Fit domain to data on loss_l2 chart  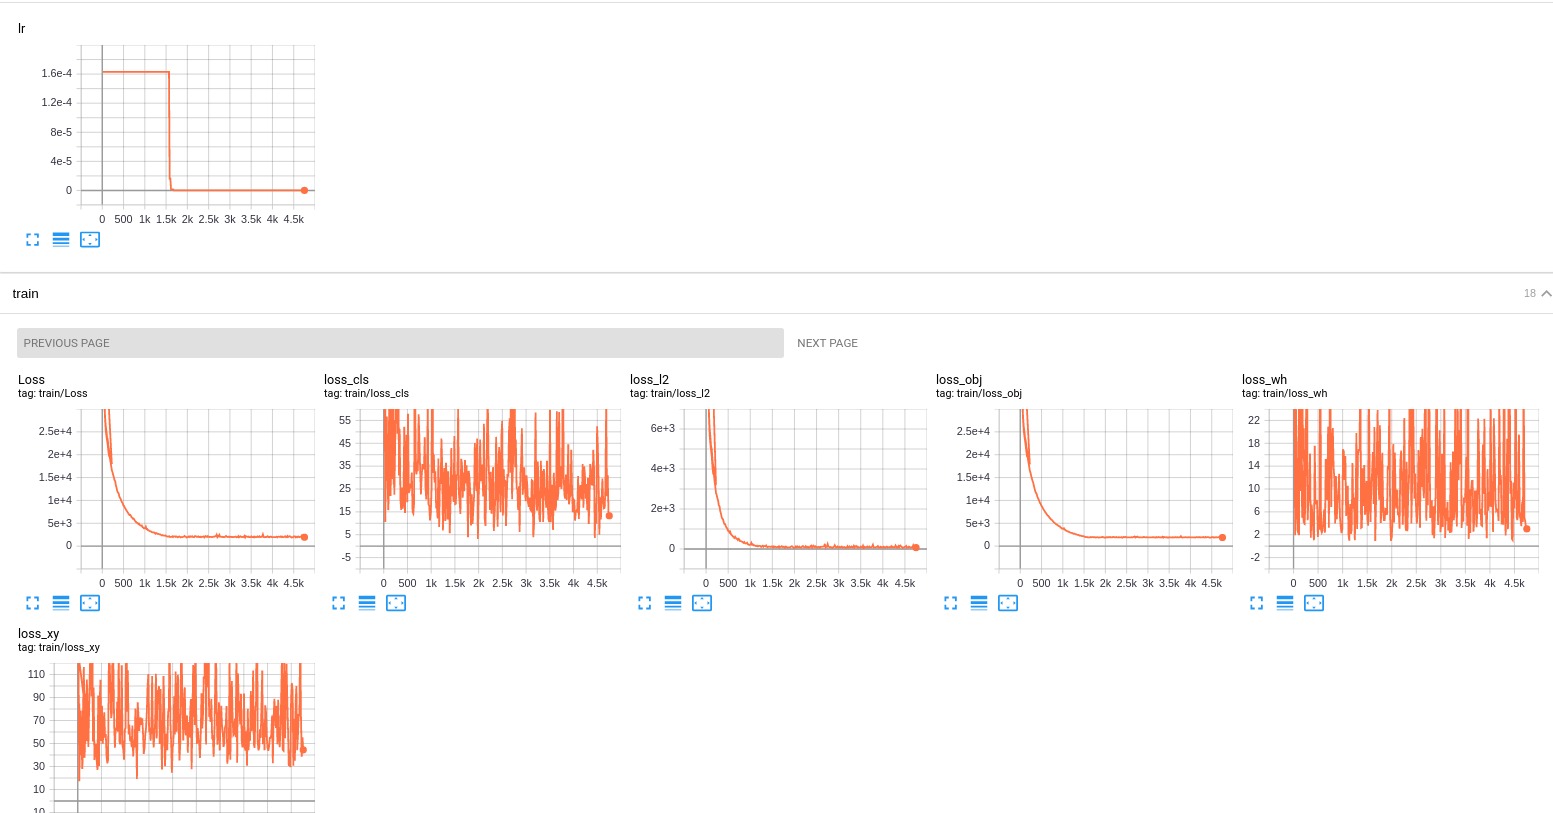[702, 603]
